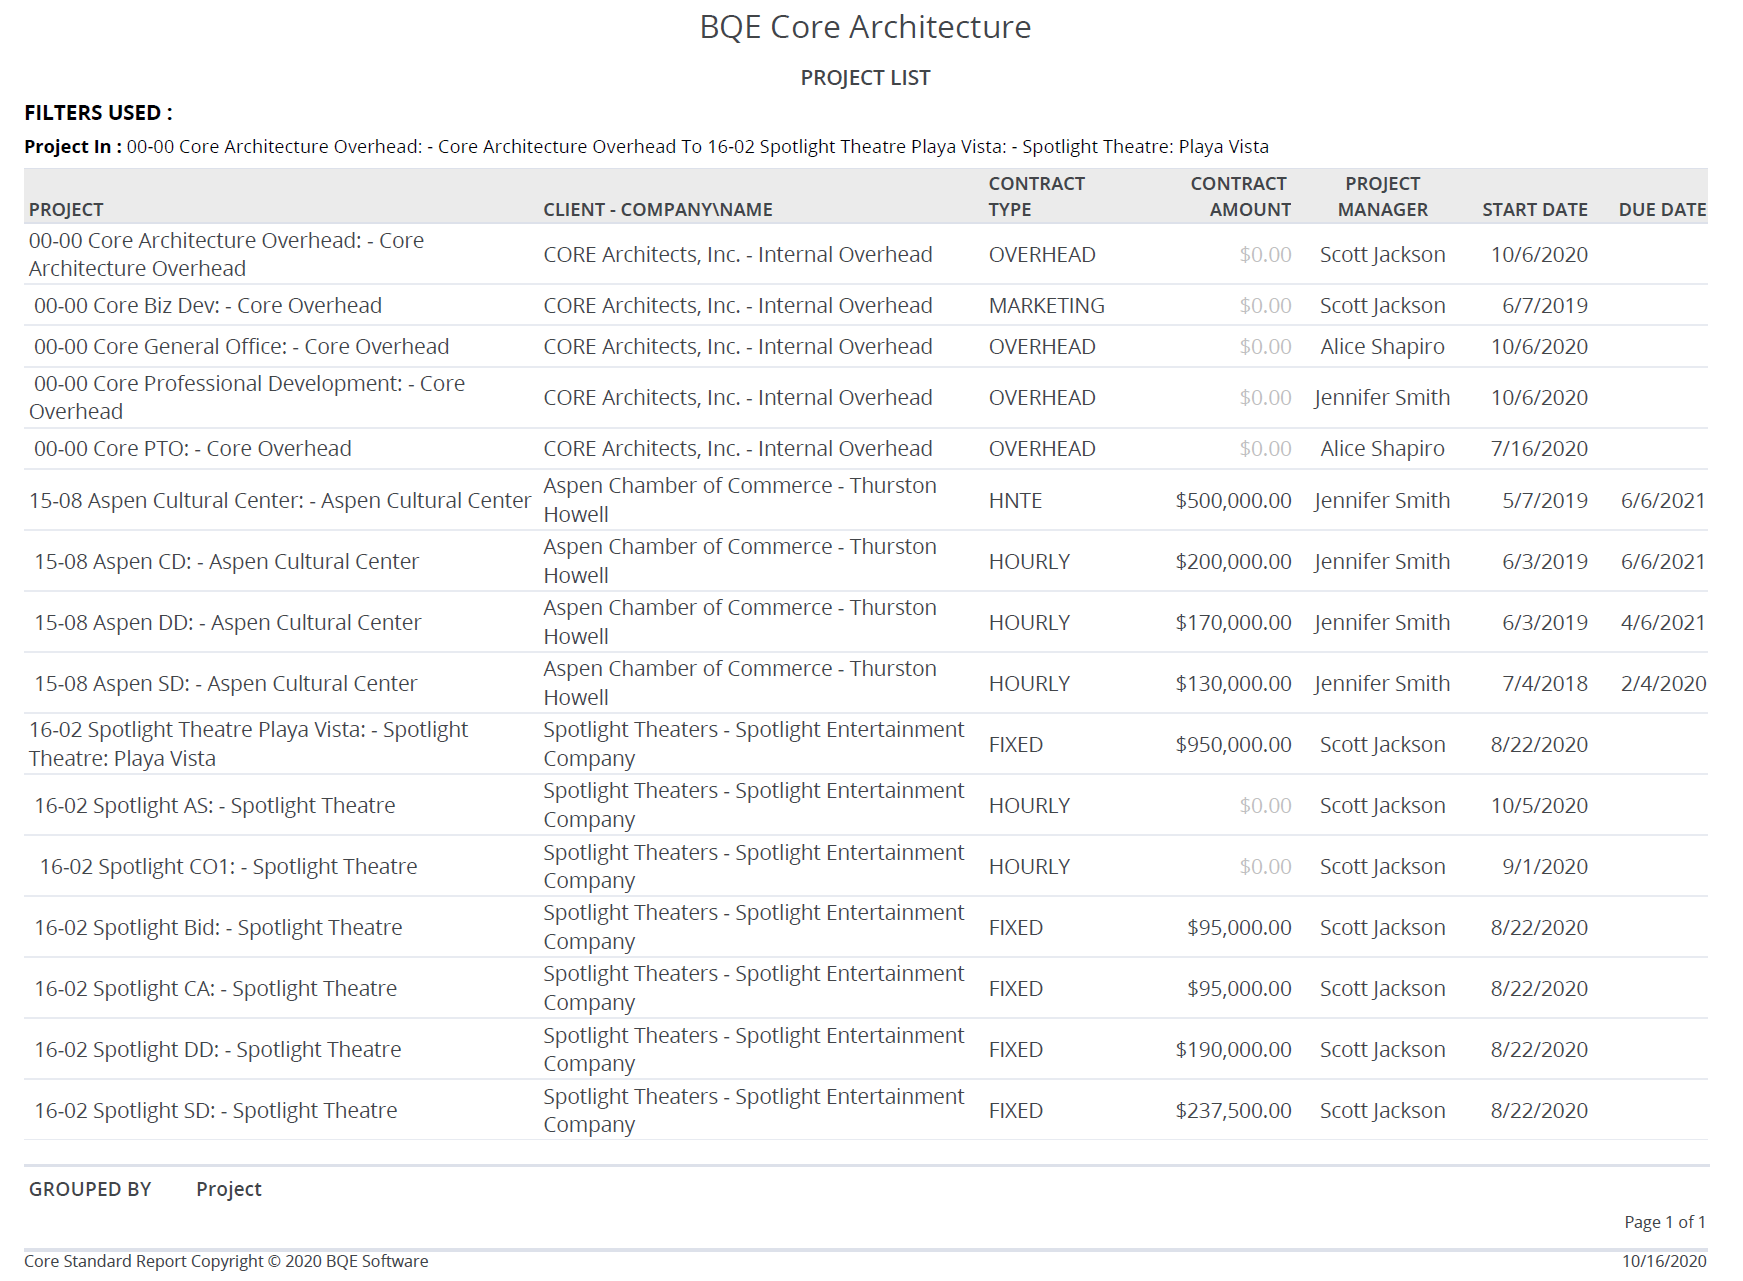This screenshot has width=1743, height=1281.
Task: Select project '15-08 Aspen SD: - Aspen Cultural Center'
Action: pos(226,684)
